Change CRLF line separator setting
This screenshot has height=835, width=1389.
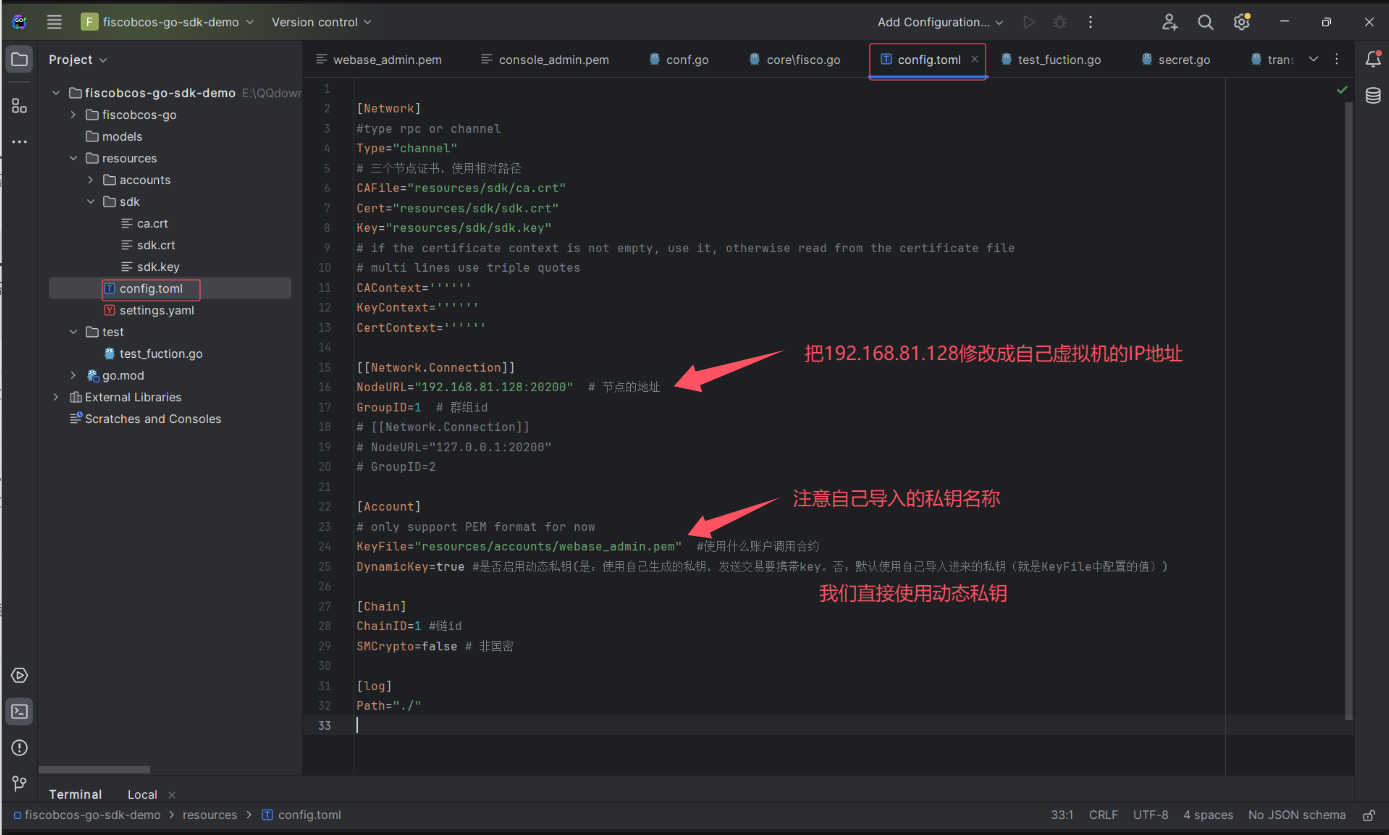pos(1104,815)
